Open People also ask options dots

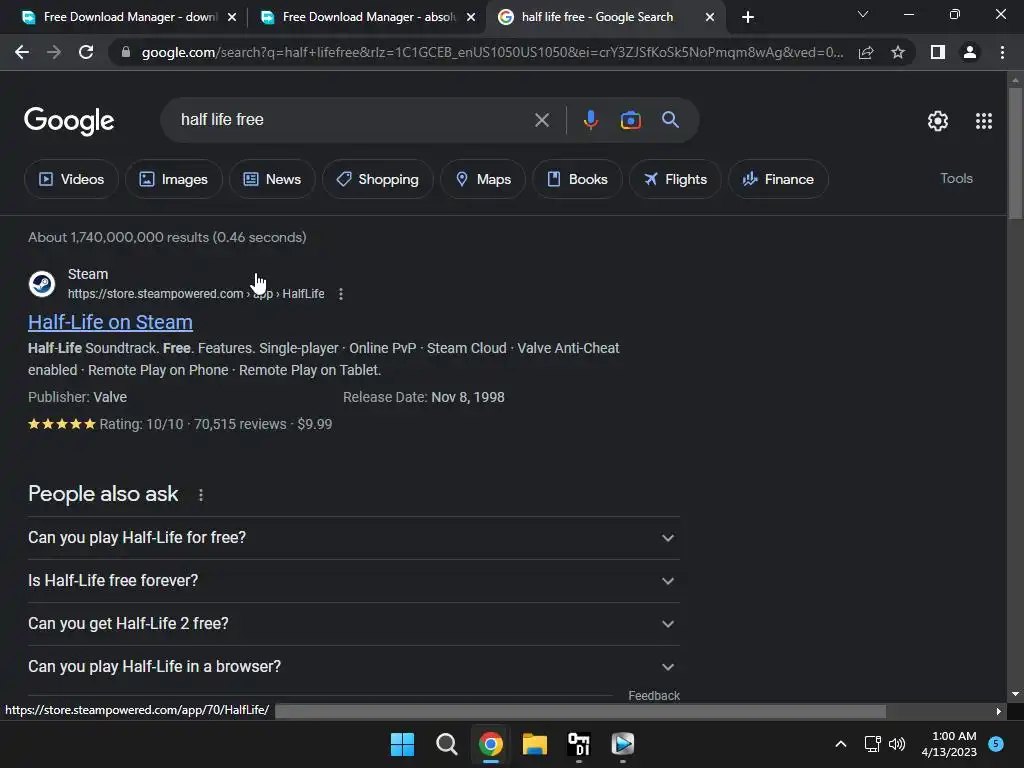tap(200, 495)
